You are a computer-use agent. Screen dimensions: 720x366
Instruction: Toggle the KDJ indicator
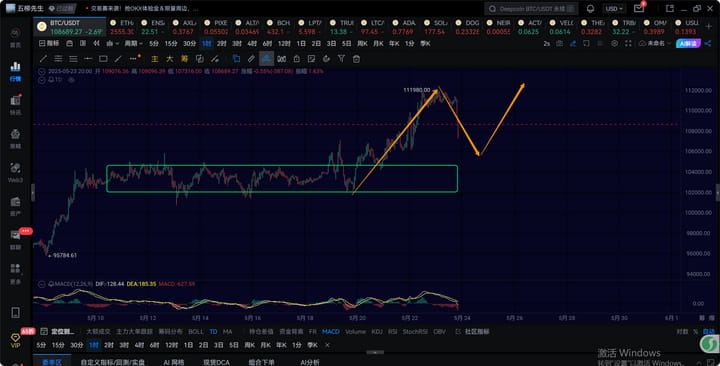[377, 332]
